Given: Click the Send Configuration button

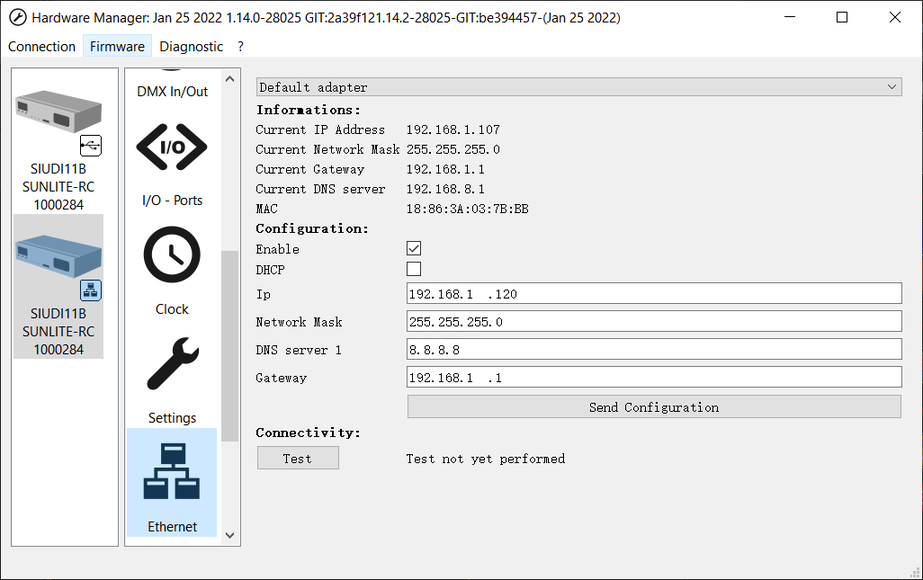Looking at the screenshot, I should click(x=653, y=407).
